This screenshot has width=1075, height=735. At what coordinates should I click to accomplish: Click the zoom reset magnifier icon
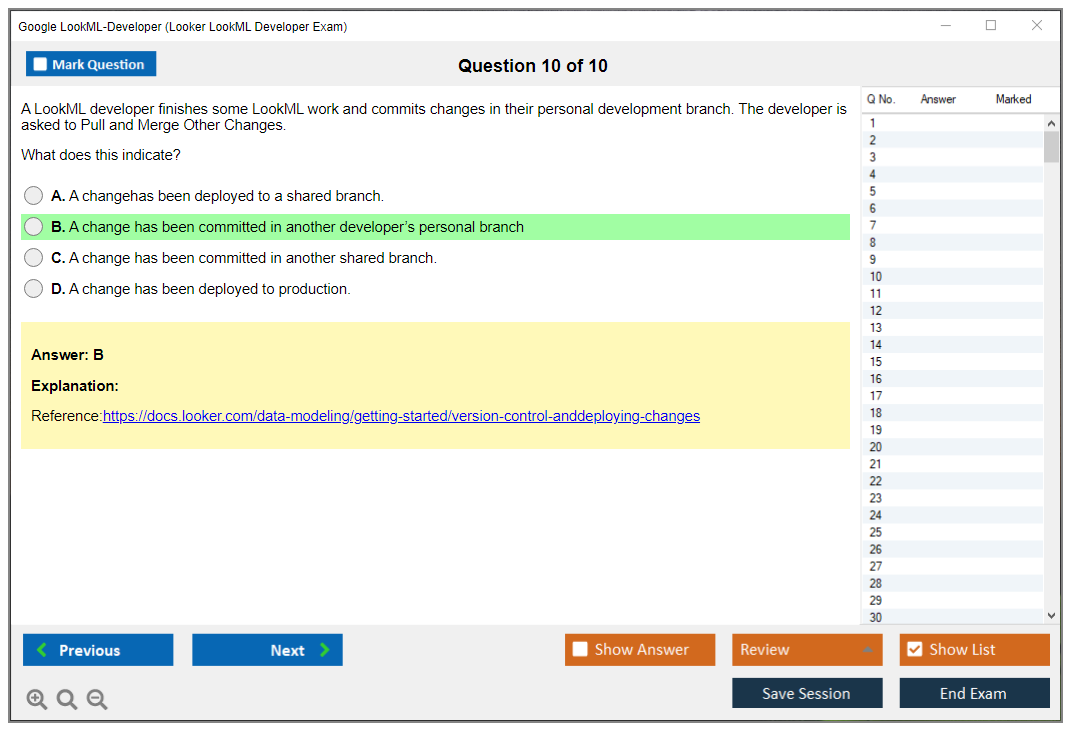67,700
